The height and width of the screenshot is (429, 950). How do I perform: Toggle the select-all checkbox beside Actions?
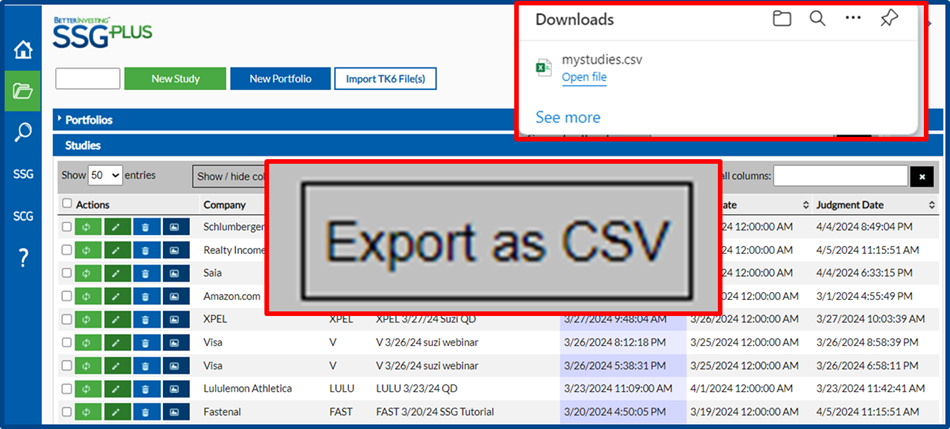pos(67,204)
